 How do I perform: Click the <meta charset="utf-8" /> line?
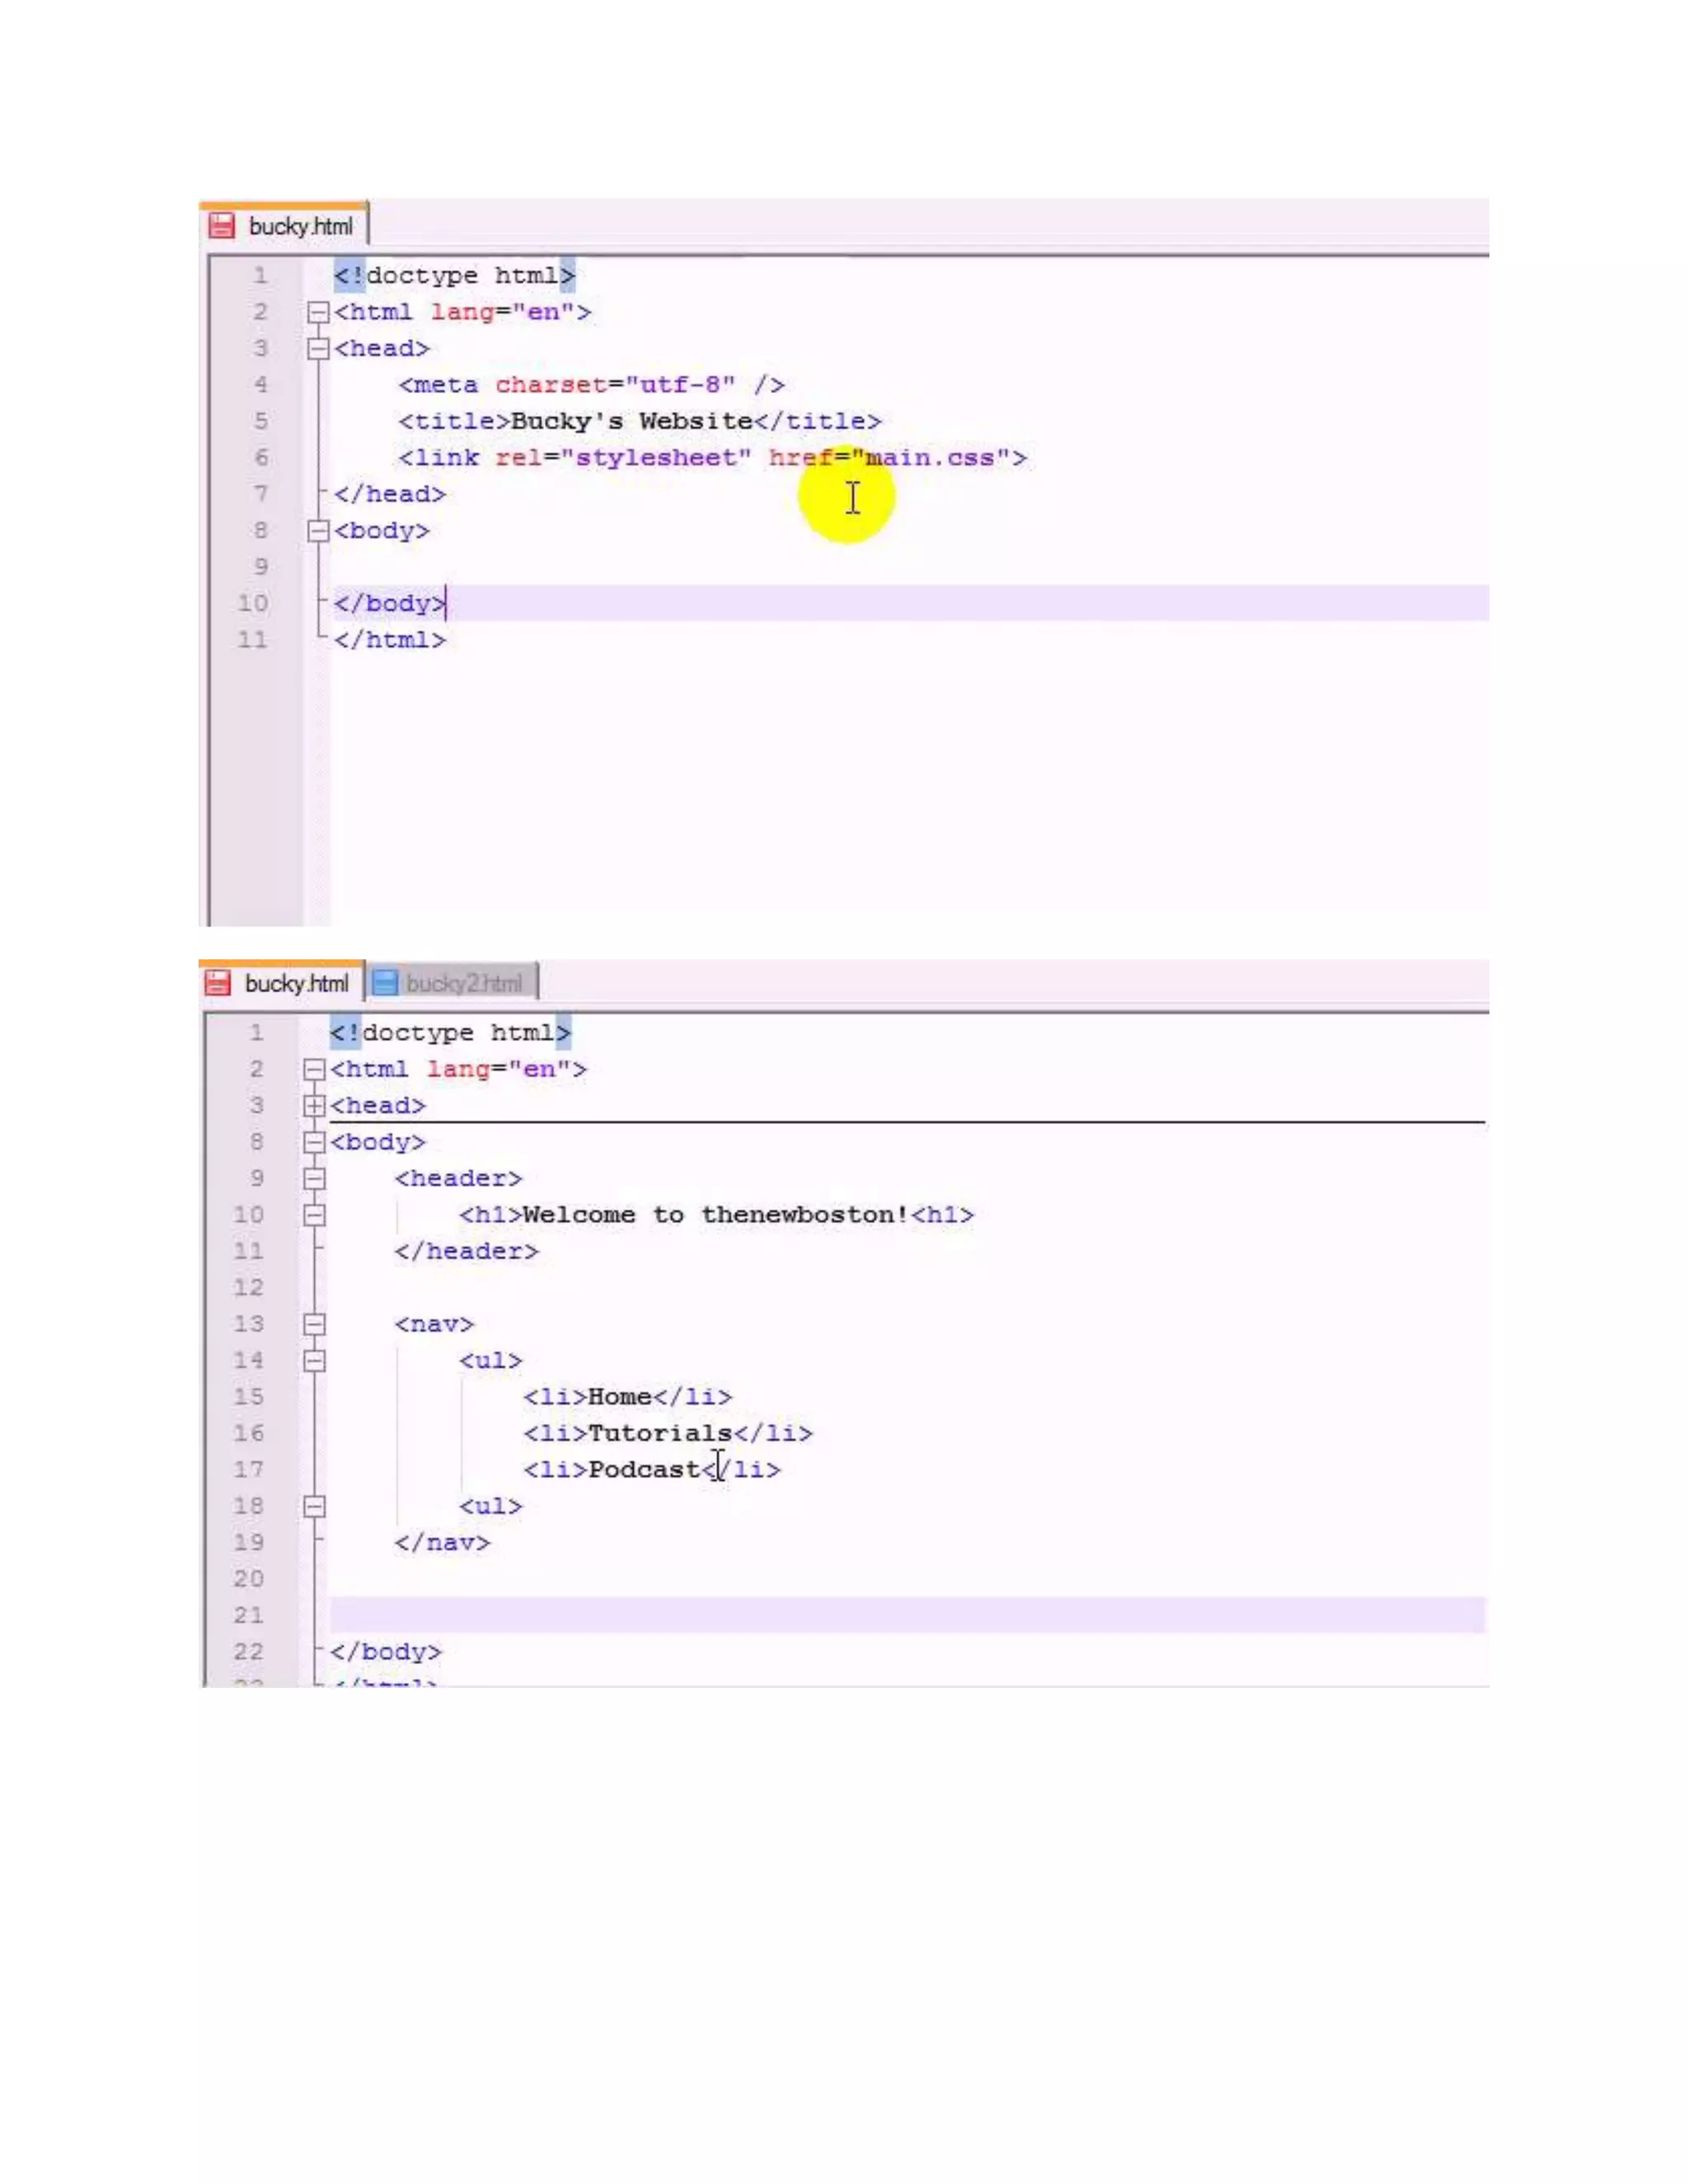pos(591,385)
